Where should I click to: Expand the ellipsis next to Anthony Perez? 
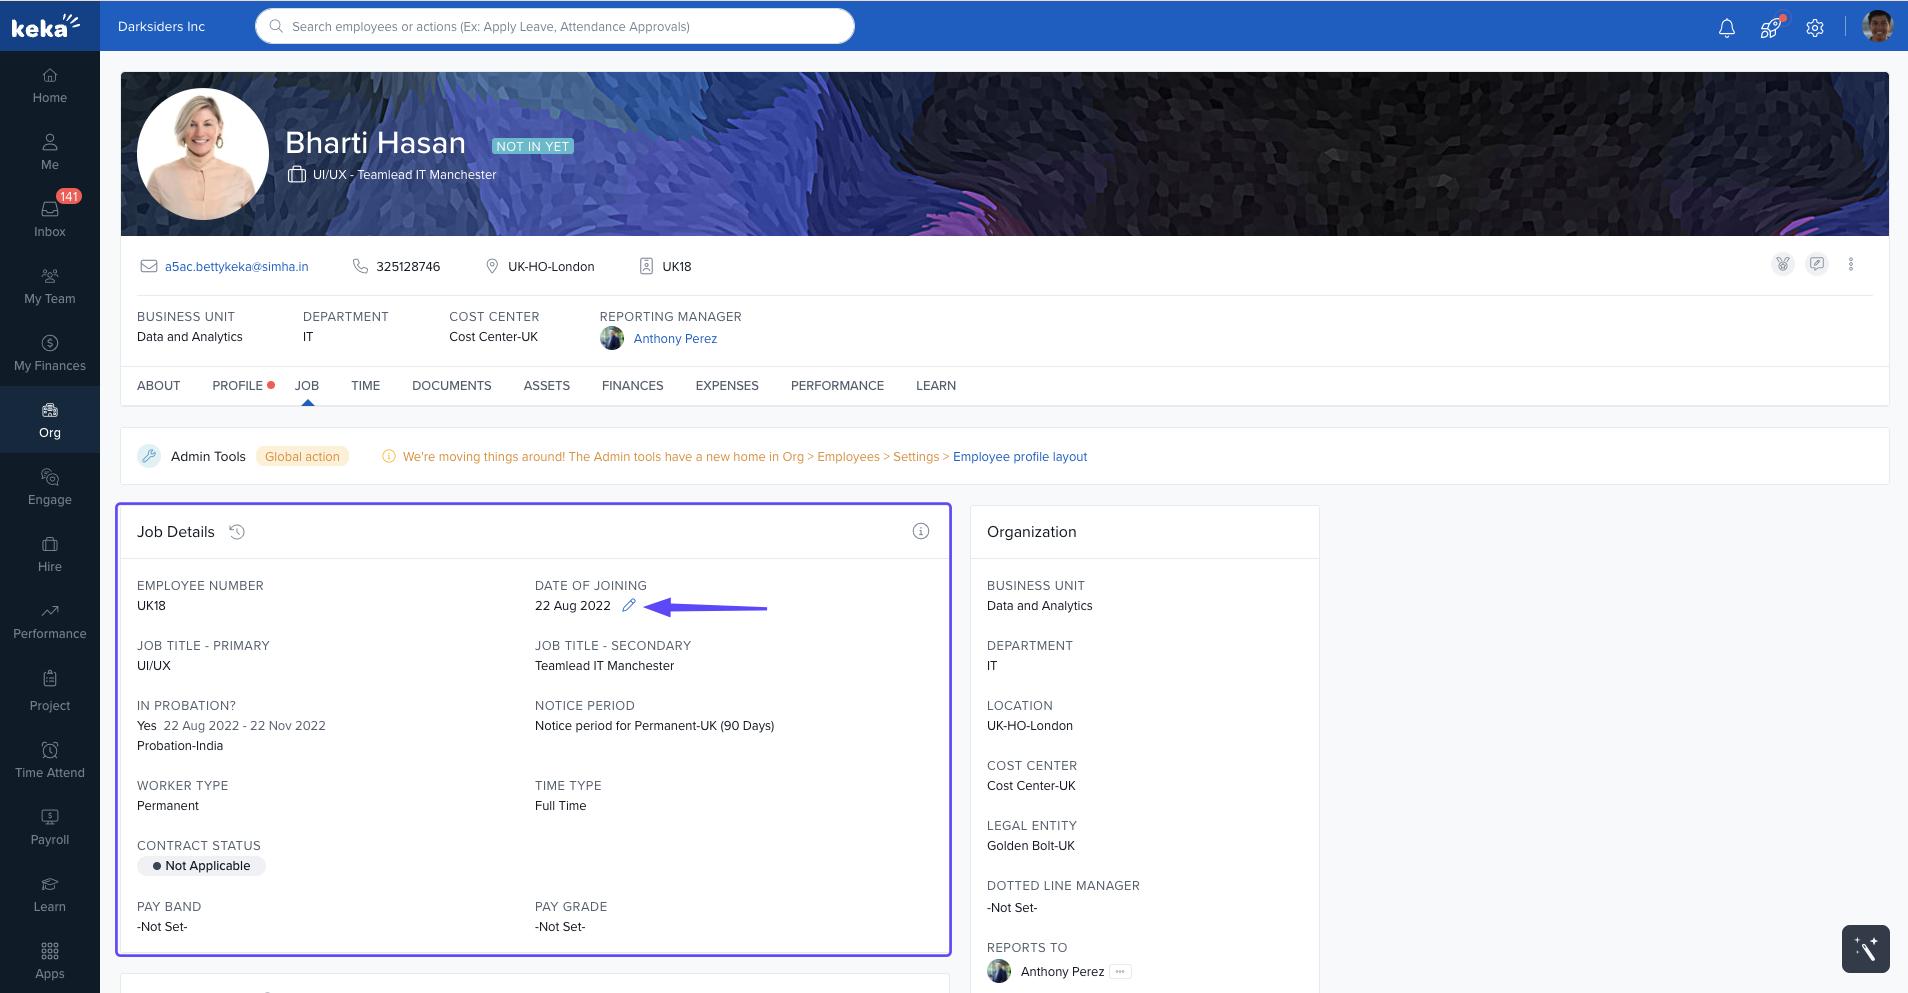1120,972
